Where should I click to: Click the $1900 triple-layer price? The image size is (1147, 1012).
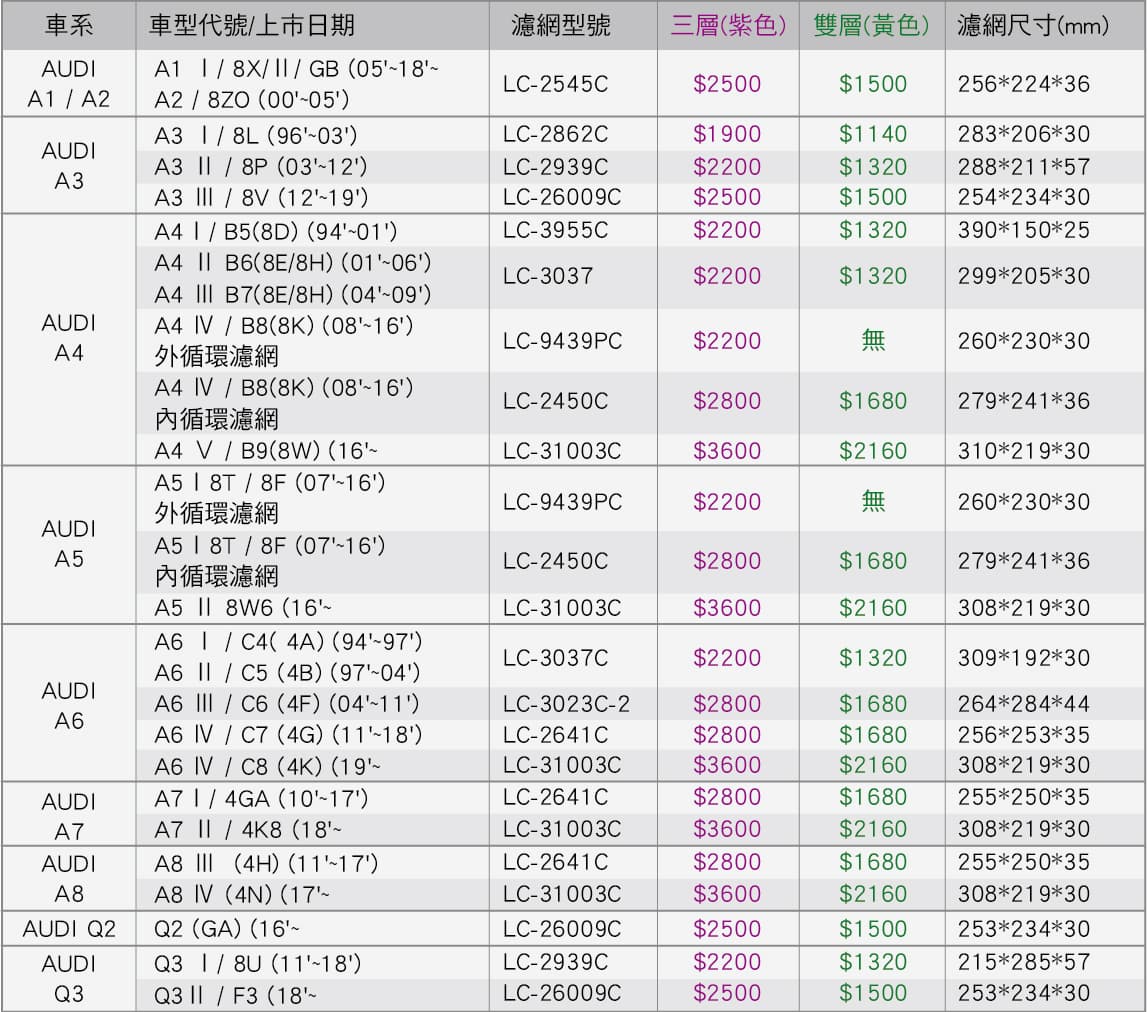[x=727, y=134]
